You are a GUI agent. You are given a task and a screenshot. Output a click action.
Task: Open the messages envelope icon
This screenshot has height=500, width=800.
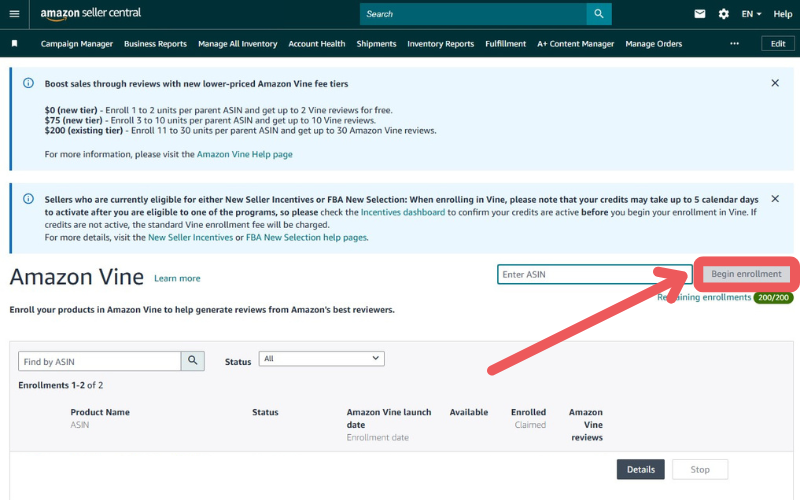[699, 14]
